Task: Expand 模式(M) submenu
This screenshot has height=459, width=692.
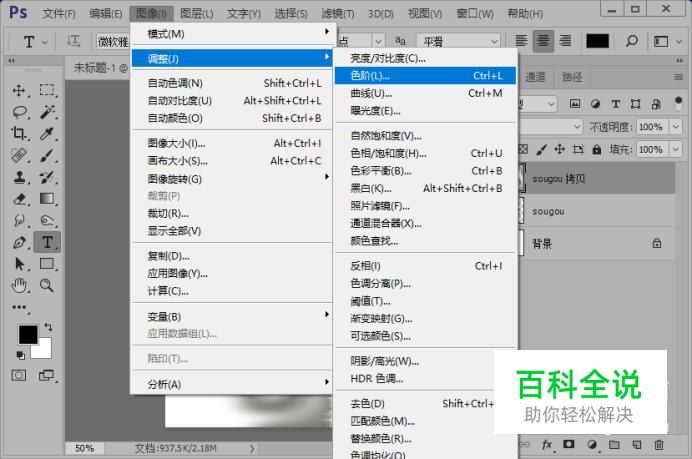Action: [x=232, y=34]
